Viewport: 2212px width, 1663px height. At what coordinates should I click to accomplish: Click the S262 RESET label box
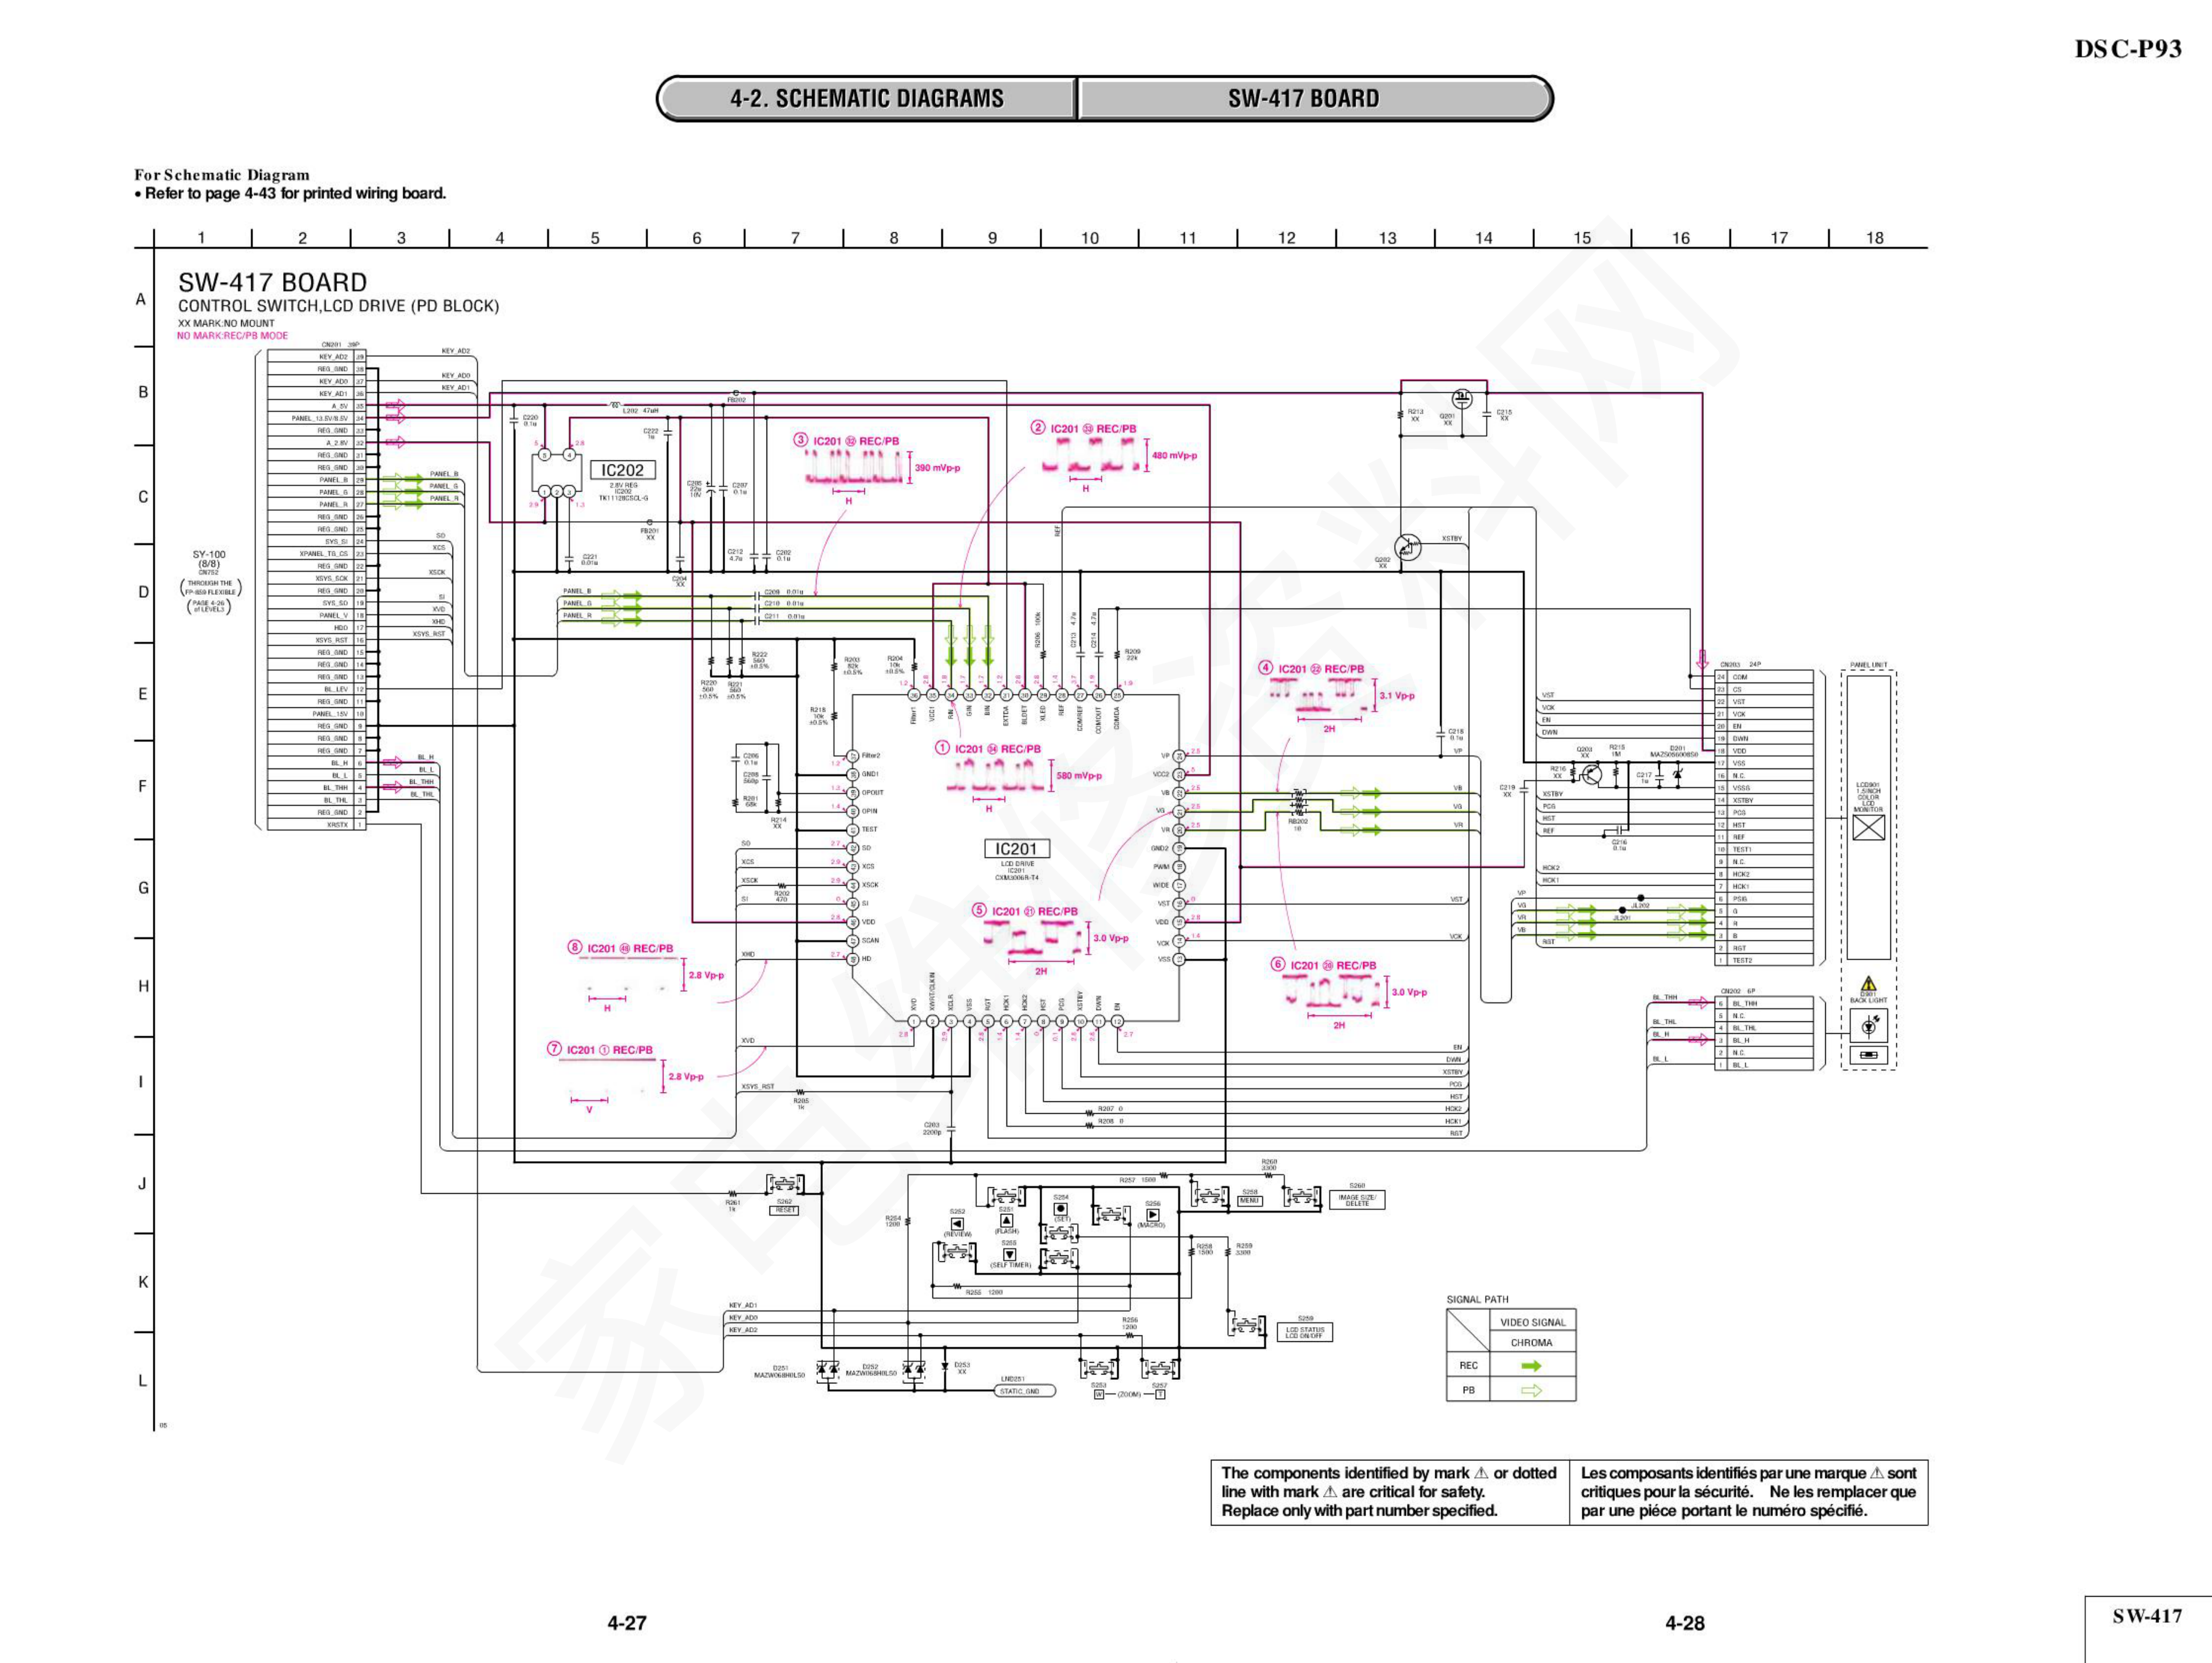click(x=785, y=1210)
